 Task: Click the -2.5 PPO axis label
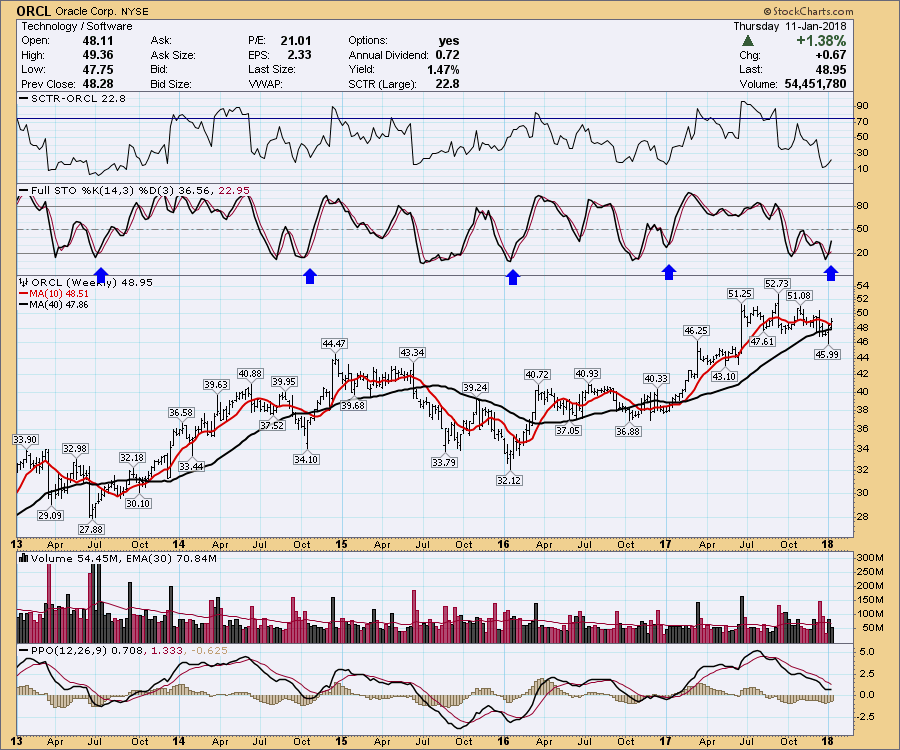tap(867, 717)
